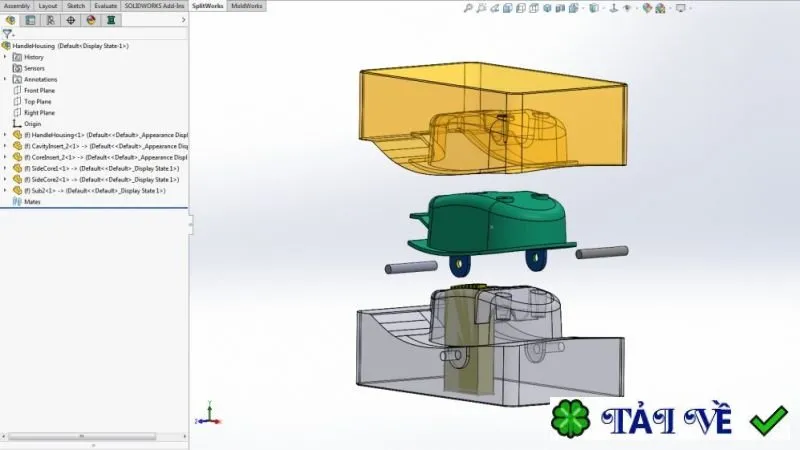Click the Previous View icon
The height and width of the screenshot is (450, 800).
[494, 8]
